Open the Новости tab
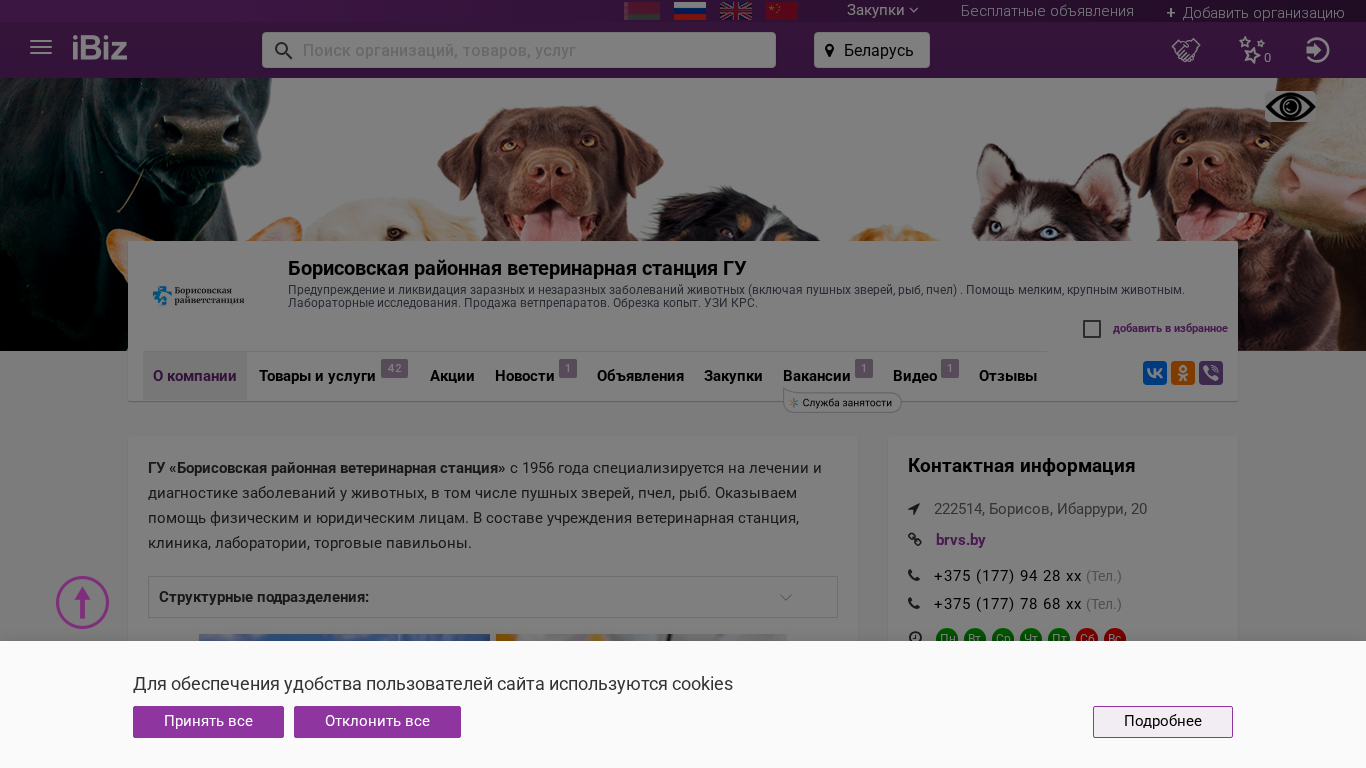The width and height of the screenshot is (1366, 768). [536, 376]
